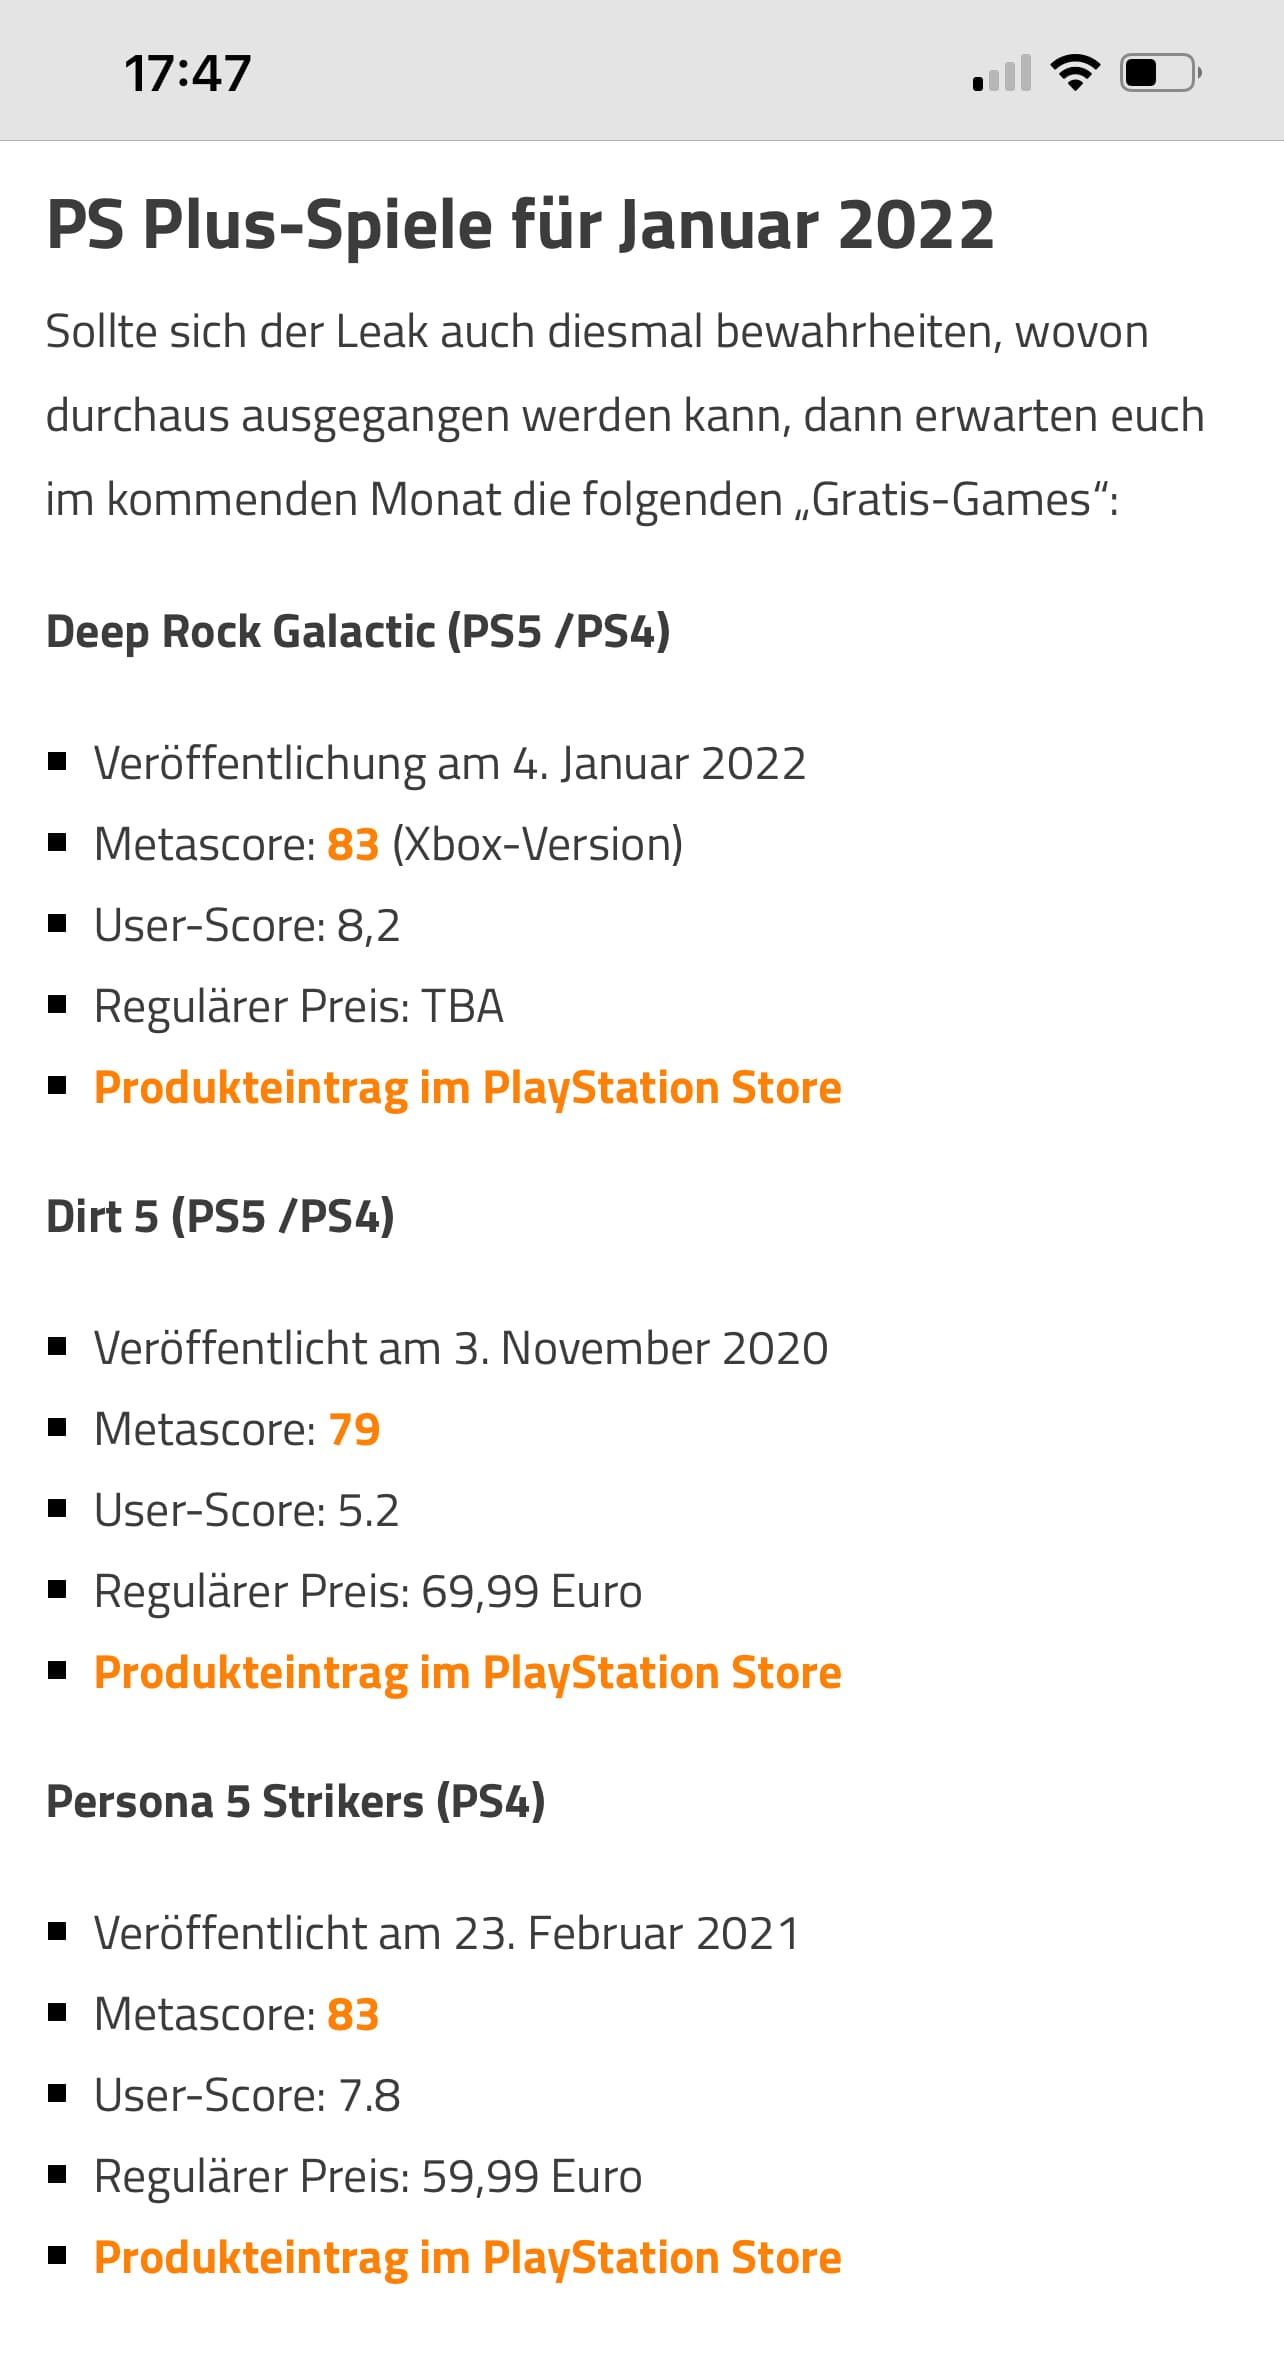Tap the "User-Score: 5.2" bullet item
Image resolution: width=1284 pixels, height=2364 pixels.
coord(246,1511)
